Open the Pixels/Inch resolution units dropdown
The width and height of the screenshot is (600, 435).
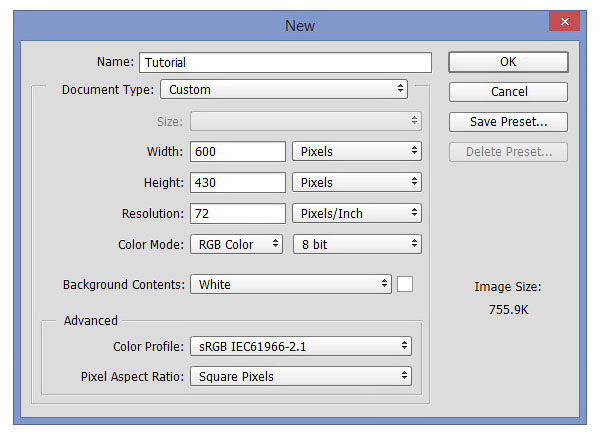tap(357, 213)
